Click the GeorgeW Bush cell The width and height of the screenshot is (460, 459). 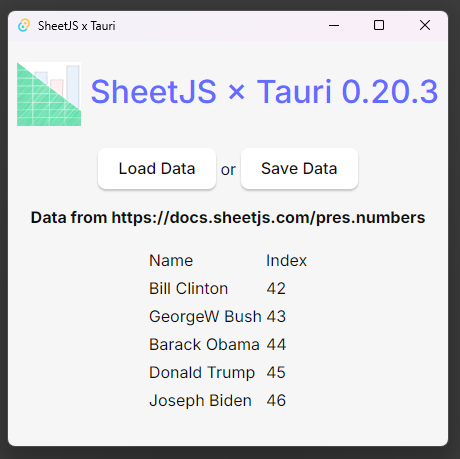point(205,317)
